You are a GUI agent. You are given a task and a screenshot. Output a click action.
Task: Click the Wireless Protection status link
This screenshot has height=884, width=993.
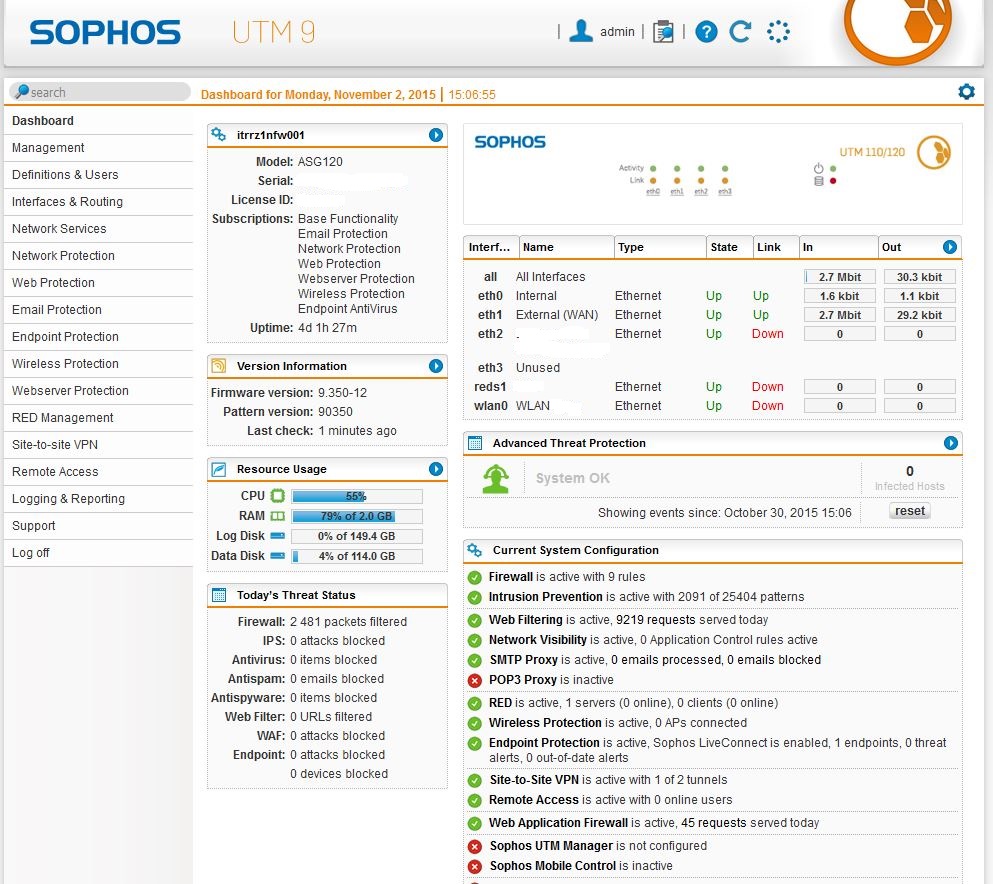[545, 723]
